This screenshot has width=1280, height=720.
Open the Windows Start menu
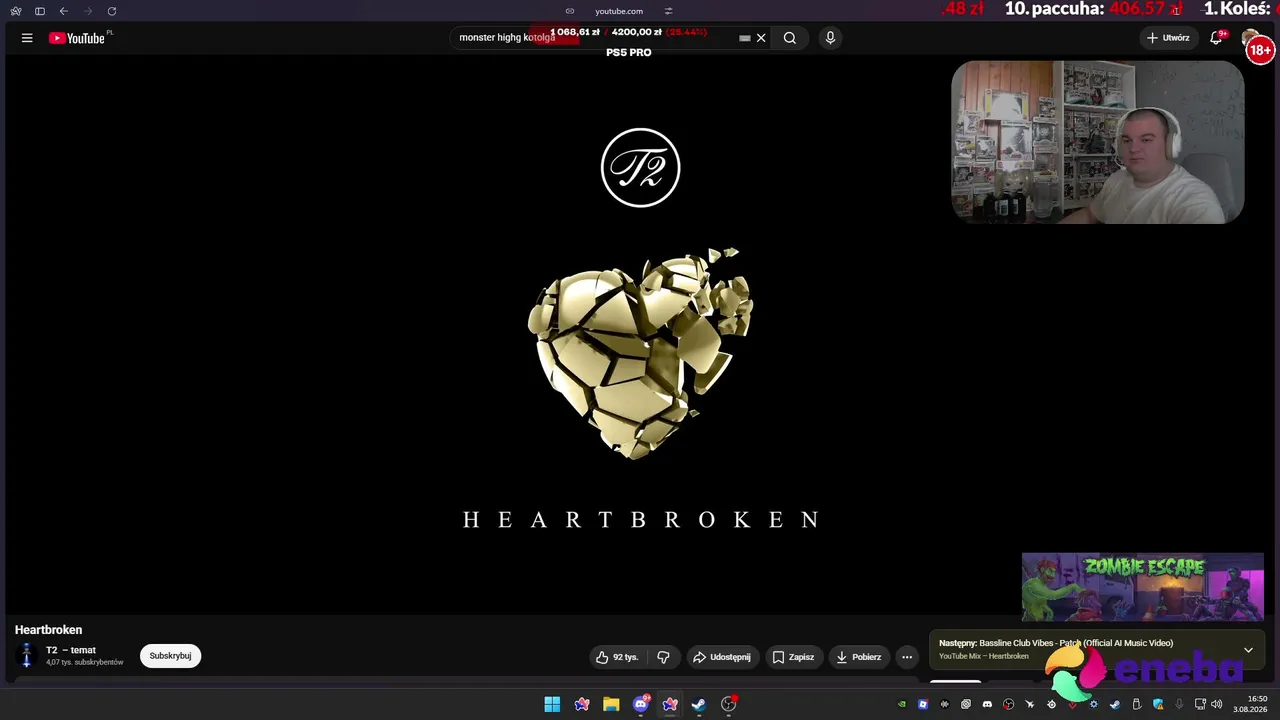point(552,704)
